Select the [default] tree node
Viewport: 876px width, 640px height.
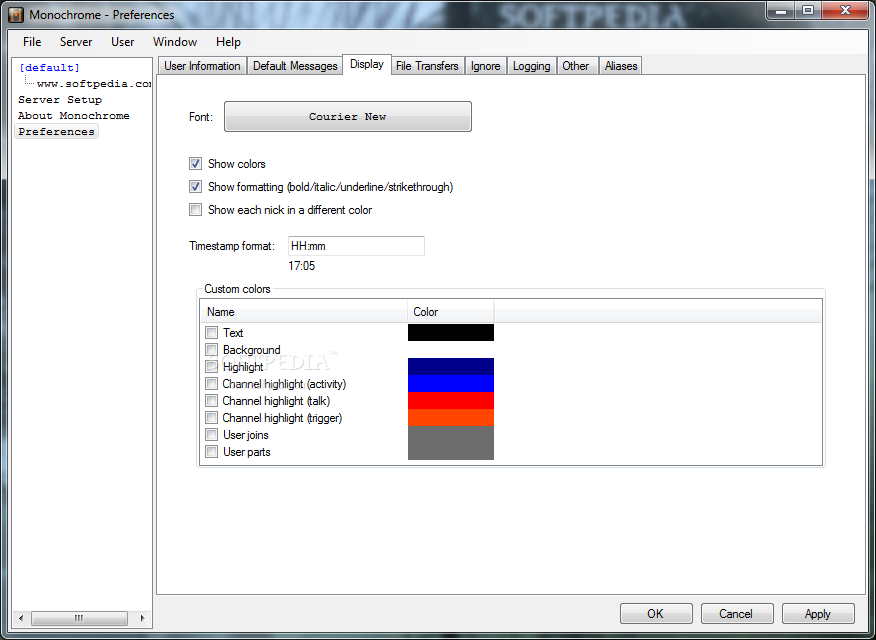coord(49,68)
